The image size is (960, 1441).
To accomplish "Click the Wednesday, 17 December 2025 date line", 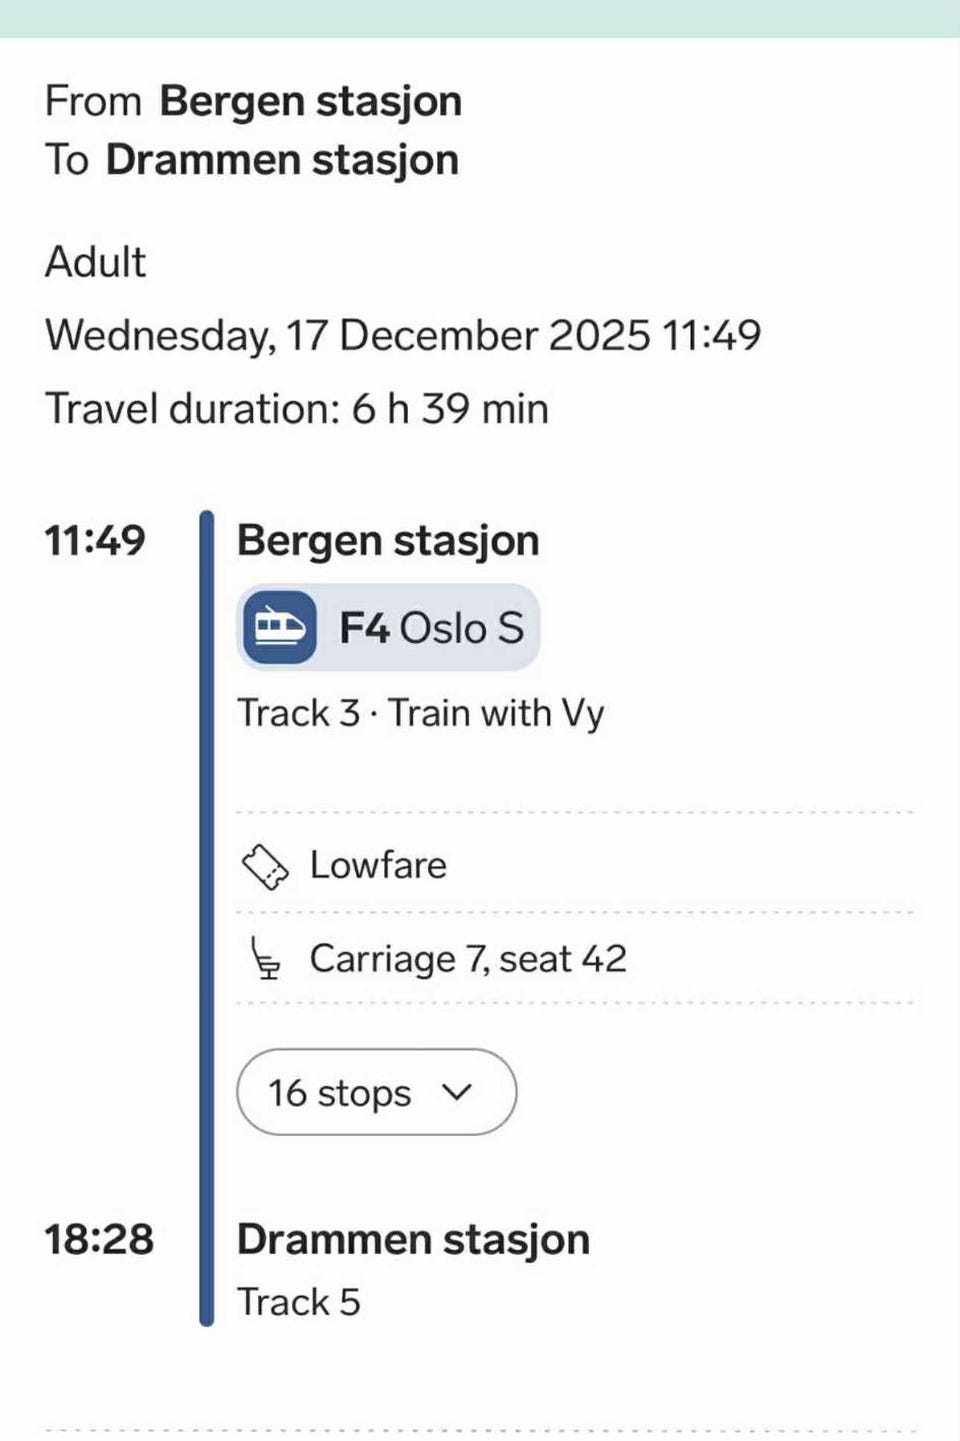I will [x=403, y=335].
